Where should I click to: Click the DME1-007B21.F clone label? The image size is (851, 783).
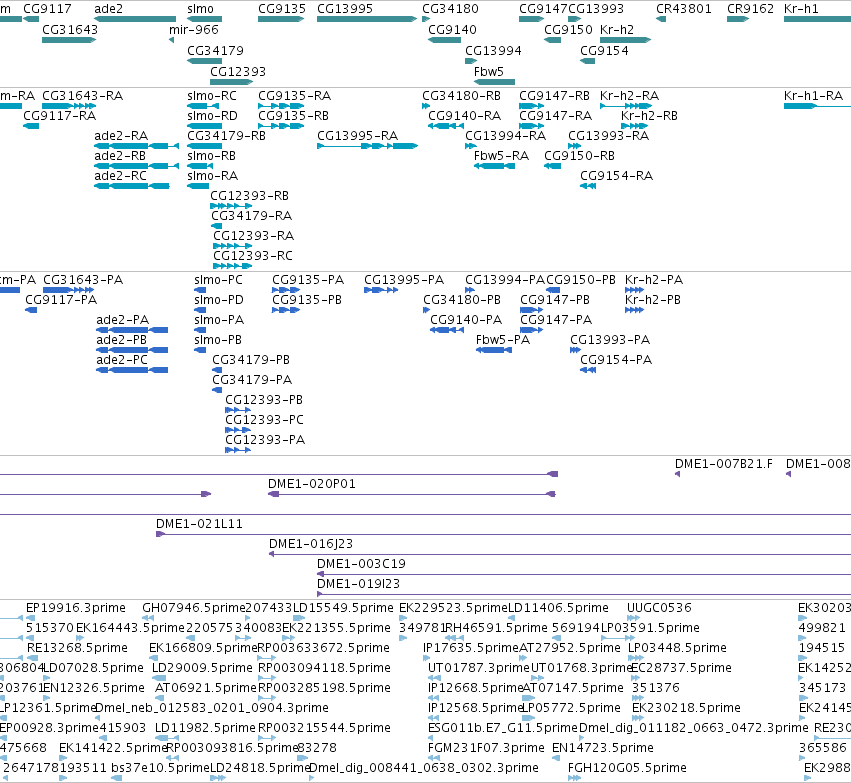click(x=724, y=464)
